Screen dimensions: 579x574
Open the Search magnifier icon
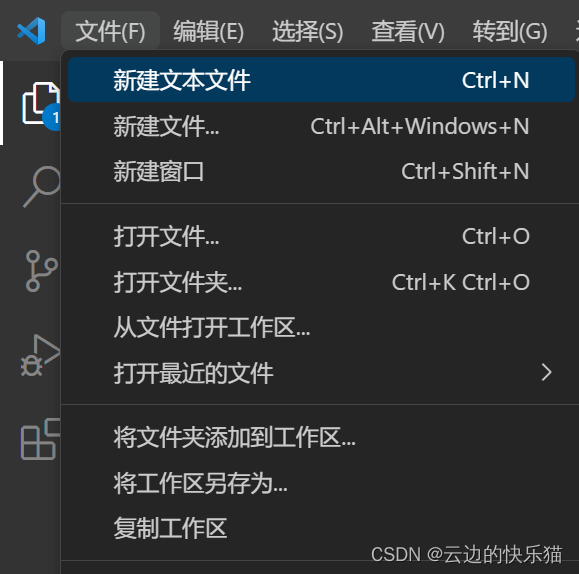41,187
